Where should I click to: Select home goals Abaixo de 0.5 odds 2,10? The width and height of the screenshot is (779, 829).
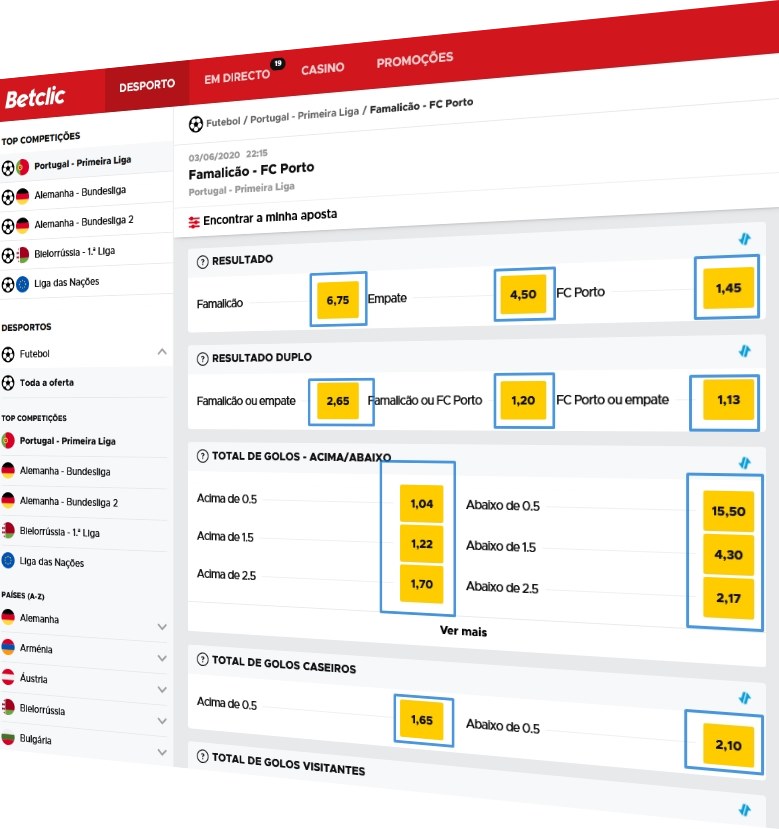pos(728,745)
